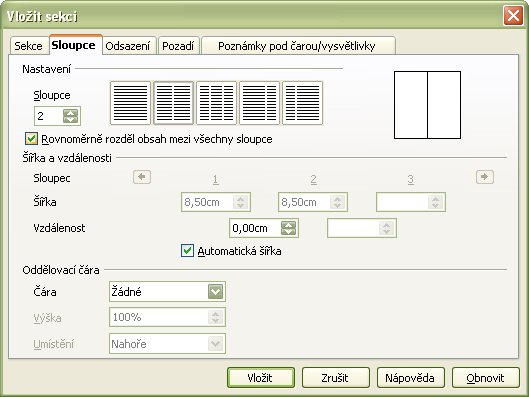Image resolution: width=529 pixels, height=397 pixels.
Task: Click the two-column page preview thumbnail
Action: 427,105
